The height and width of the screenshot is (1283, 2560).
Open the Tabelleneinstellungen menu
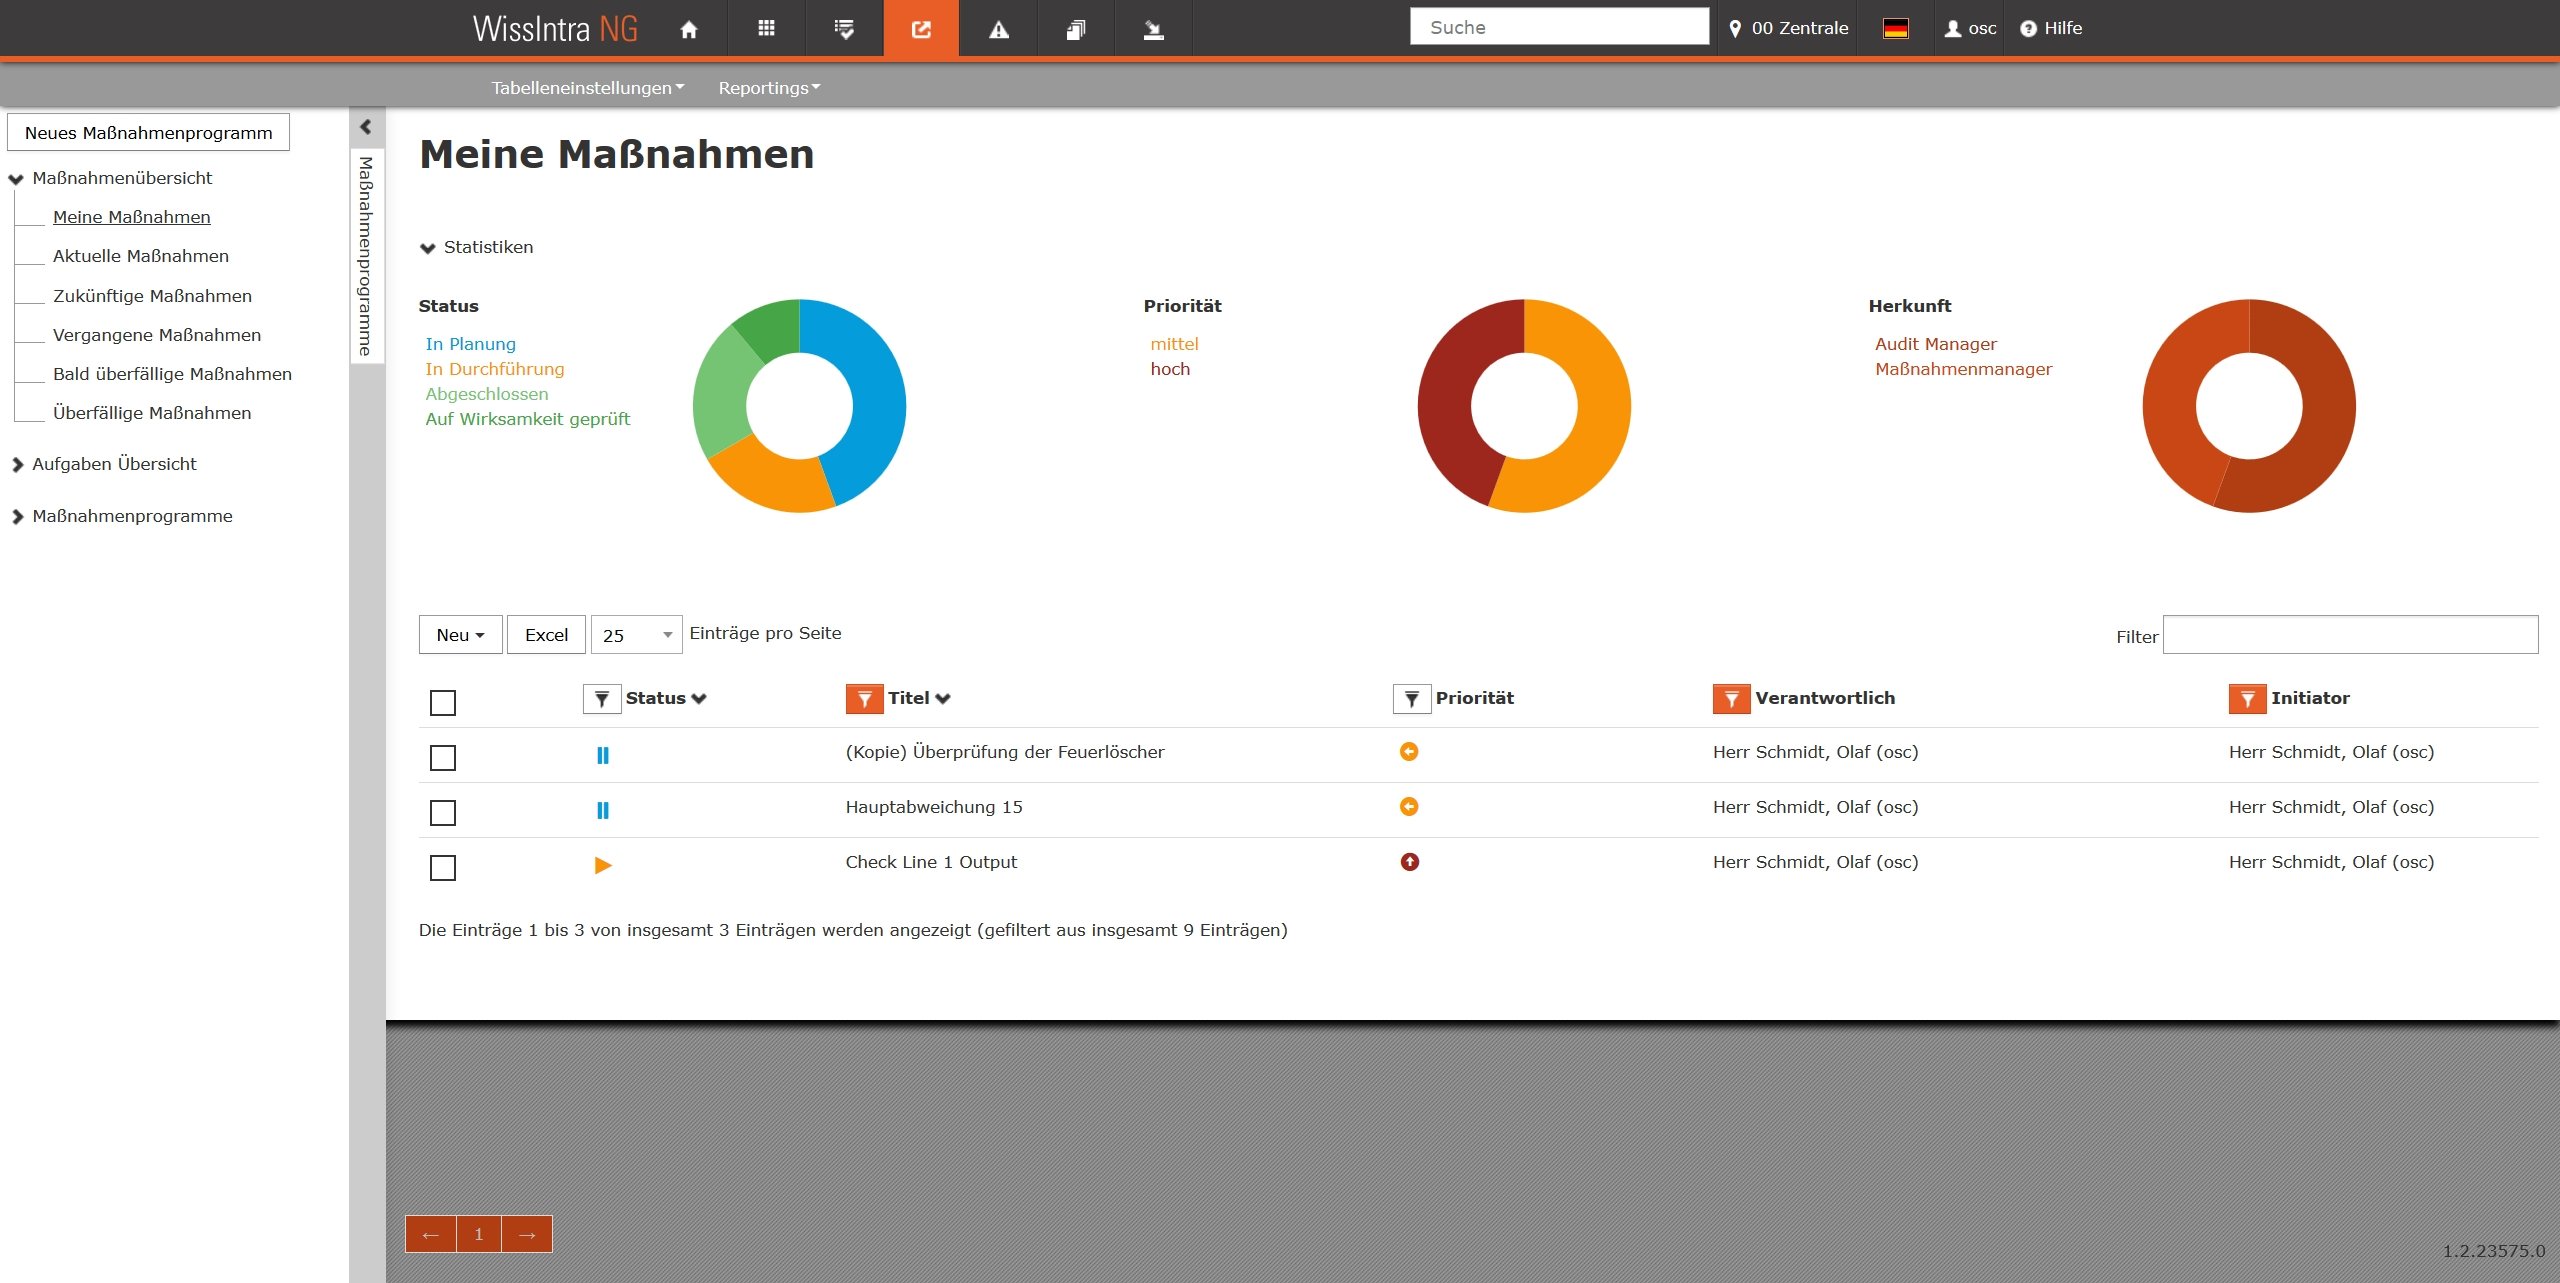click(x=587, y=88)
